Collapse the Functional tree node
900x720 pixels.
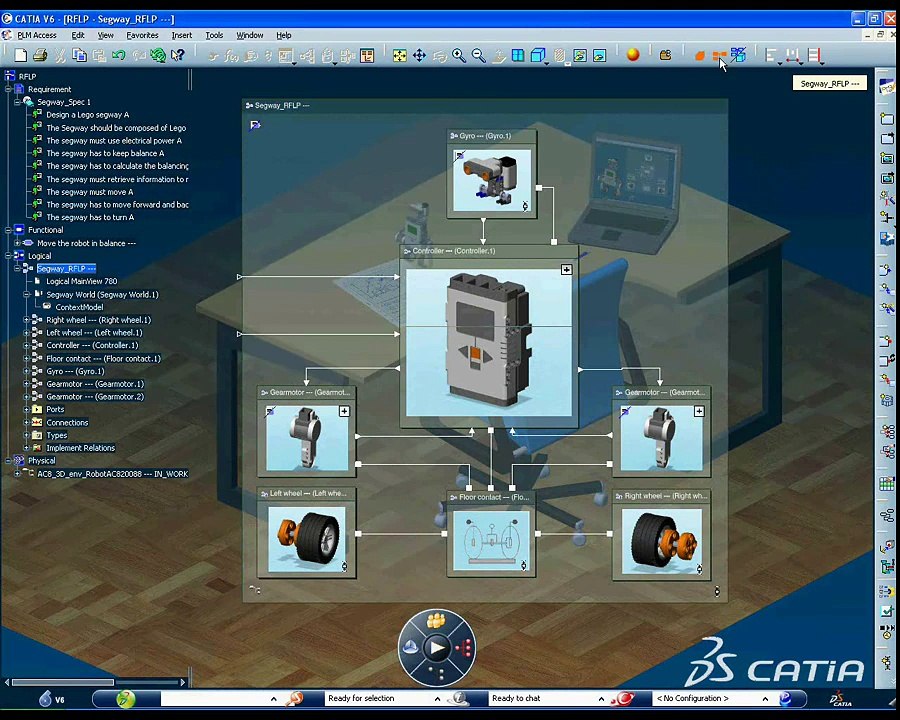(x=8, y=230)
